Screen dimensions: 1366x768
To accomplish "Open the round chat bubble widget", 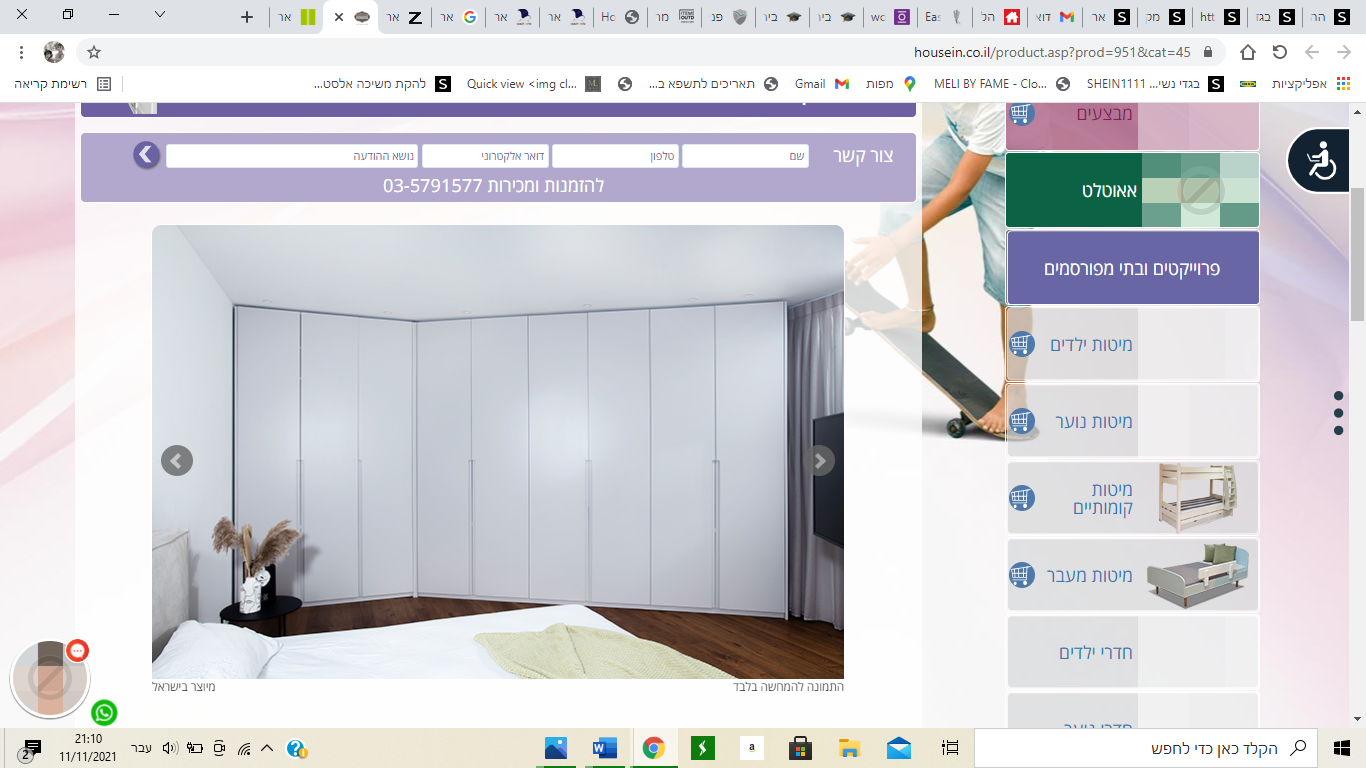I will coord(50,680).
